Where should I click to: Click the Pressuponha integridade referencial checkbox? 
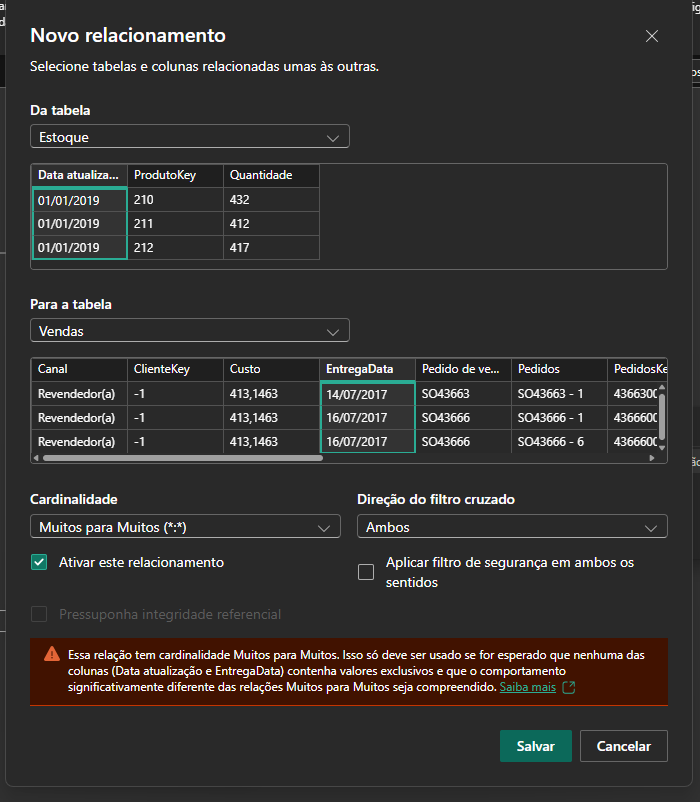click(x=38, y=614)
